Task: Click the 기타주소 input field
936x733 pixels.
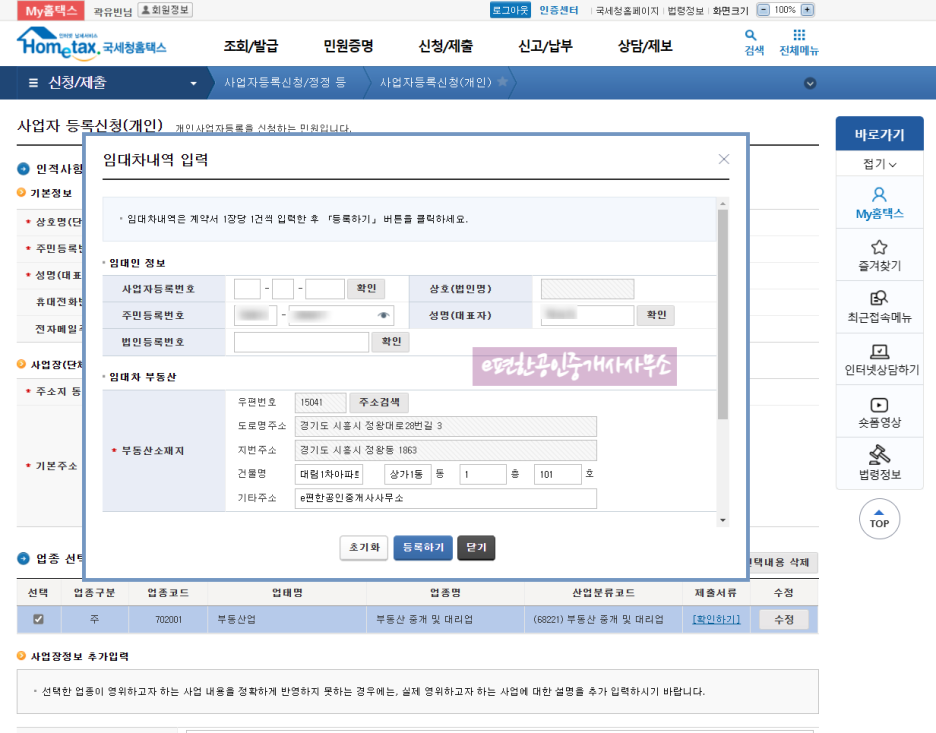Action: point(445,498)
